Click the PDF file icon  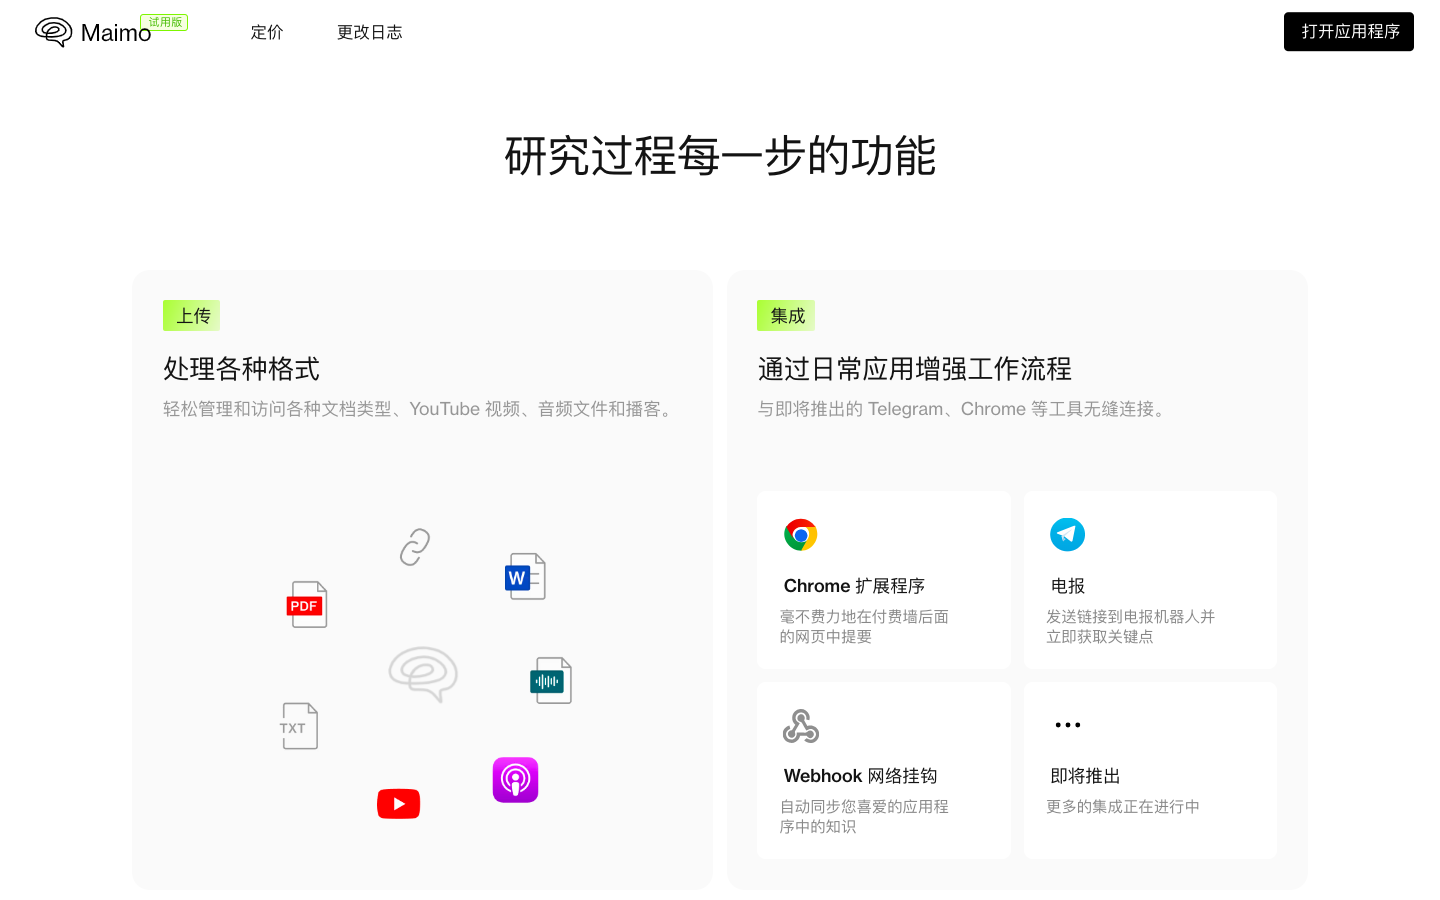click(307, 605)
